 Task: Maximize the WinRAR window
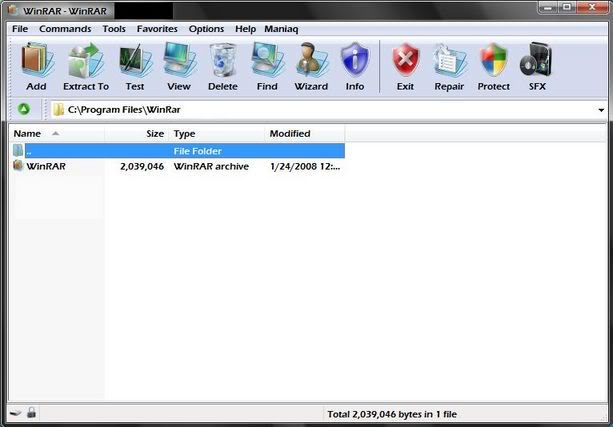point(567,7)
